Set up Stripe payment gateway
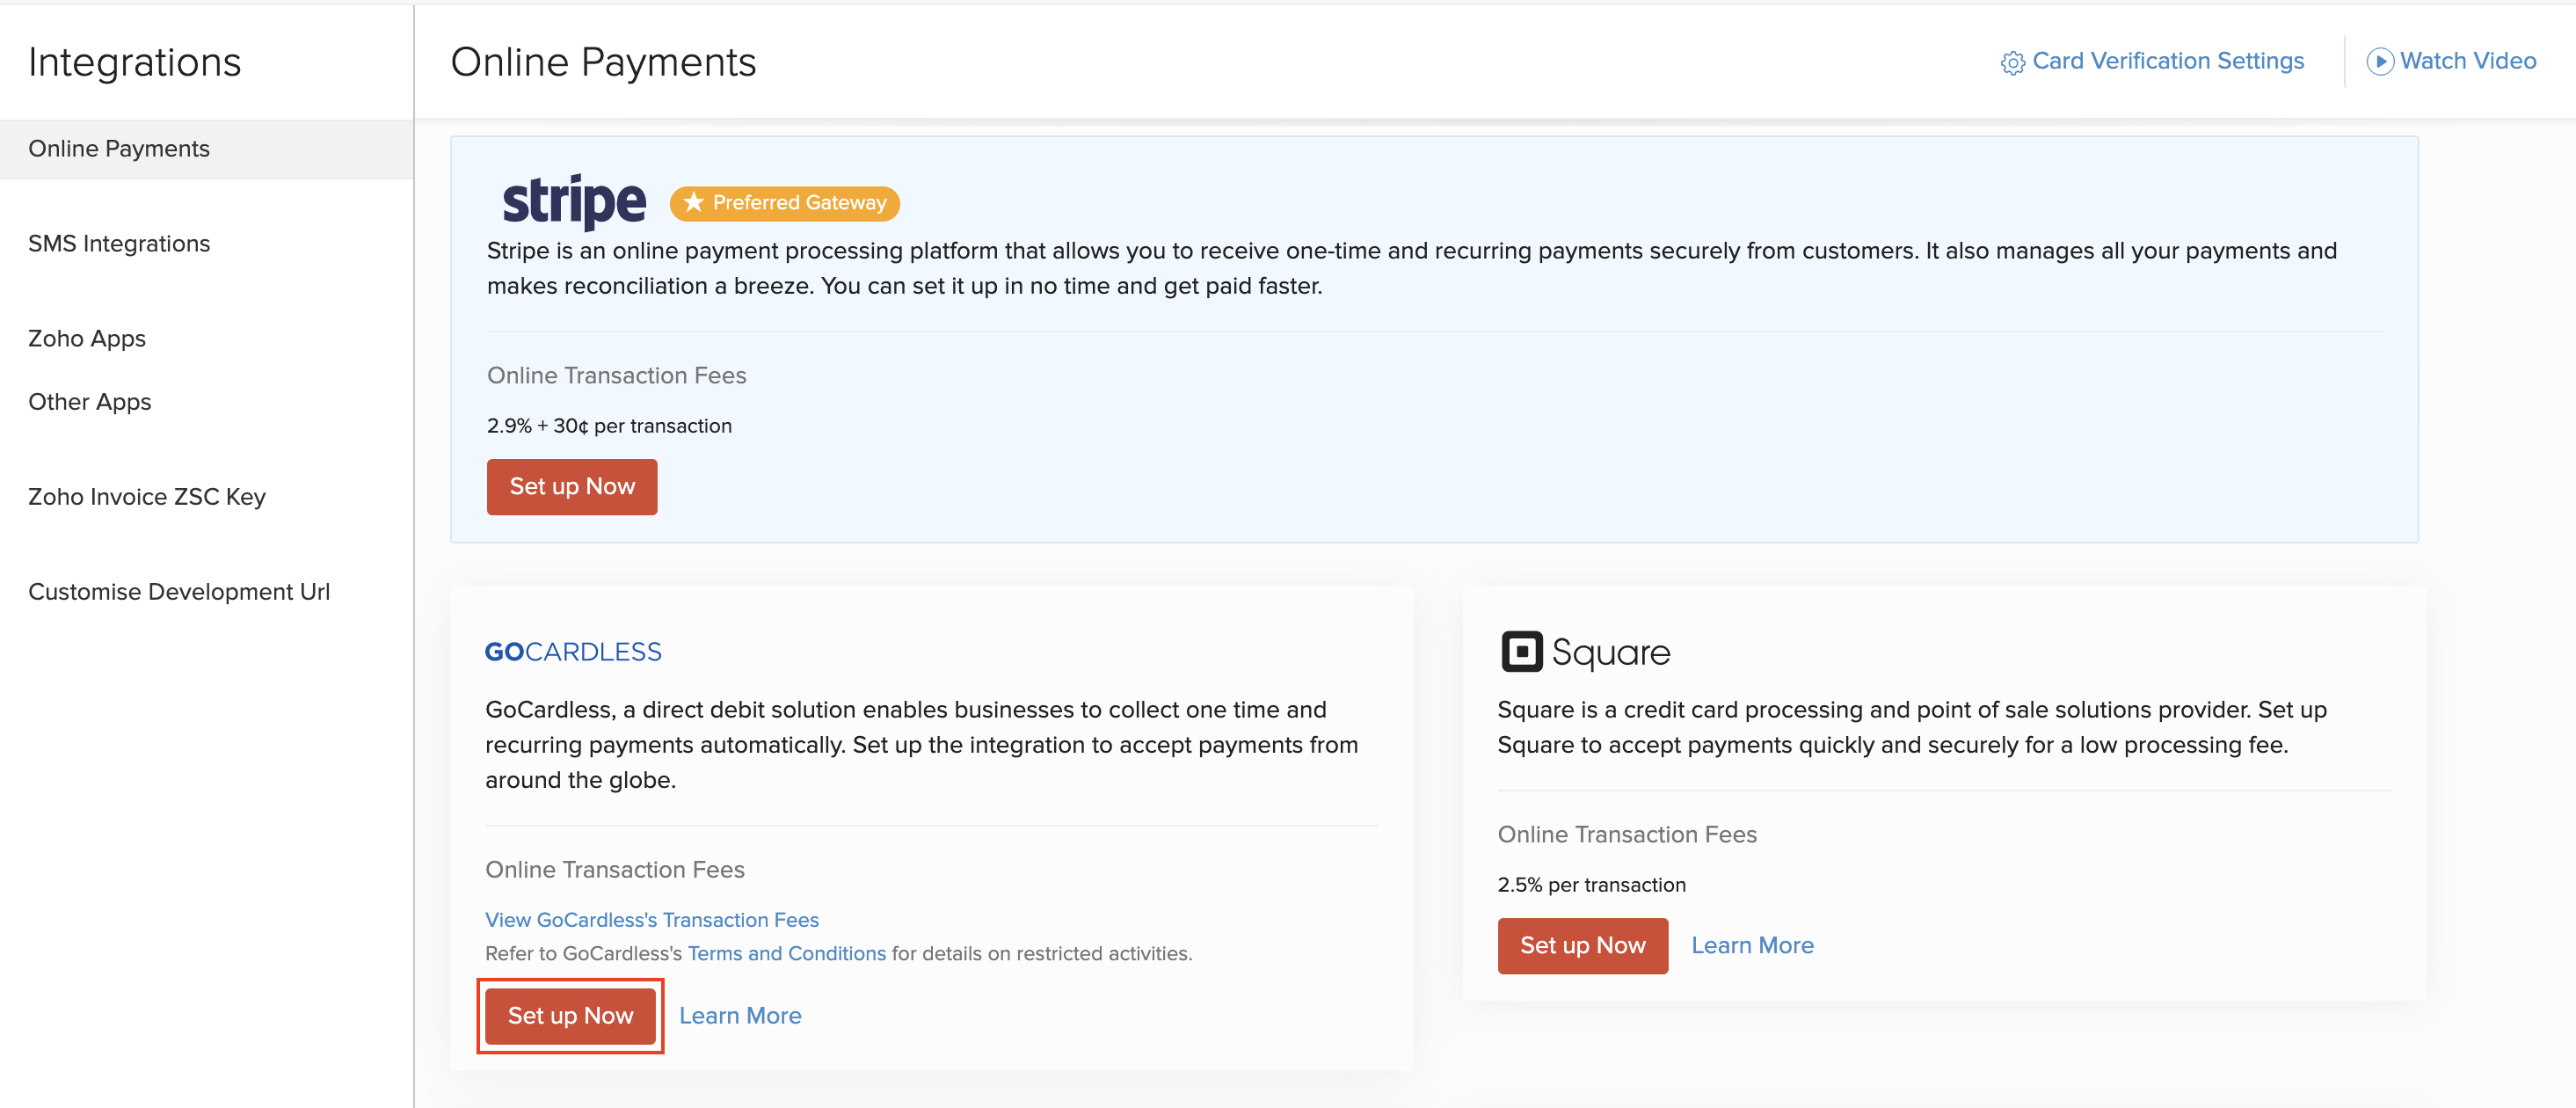This screenshot has height=1108, width=2576. coord(571,487)
